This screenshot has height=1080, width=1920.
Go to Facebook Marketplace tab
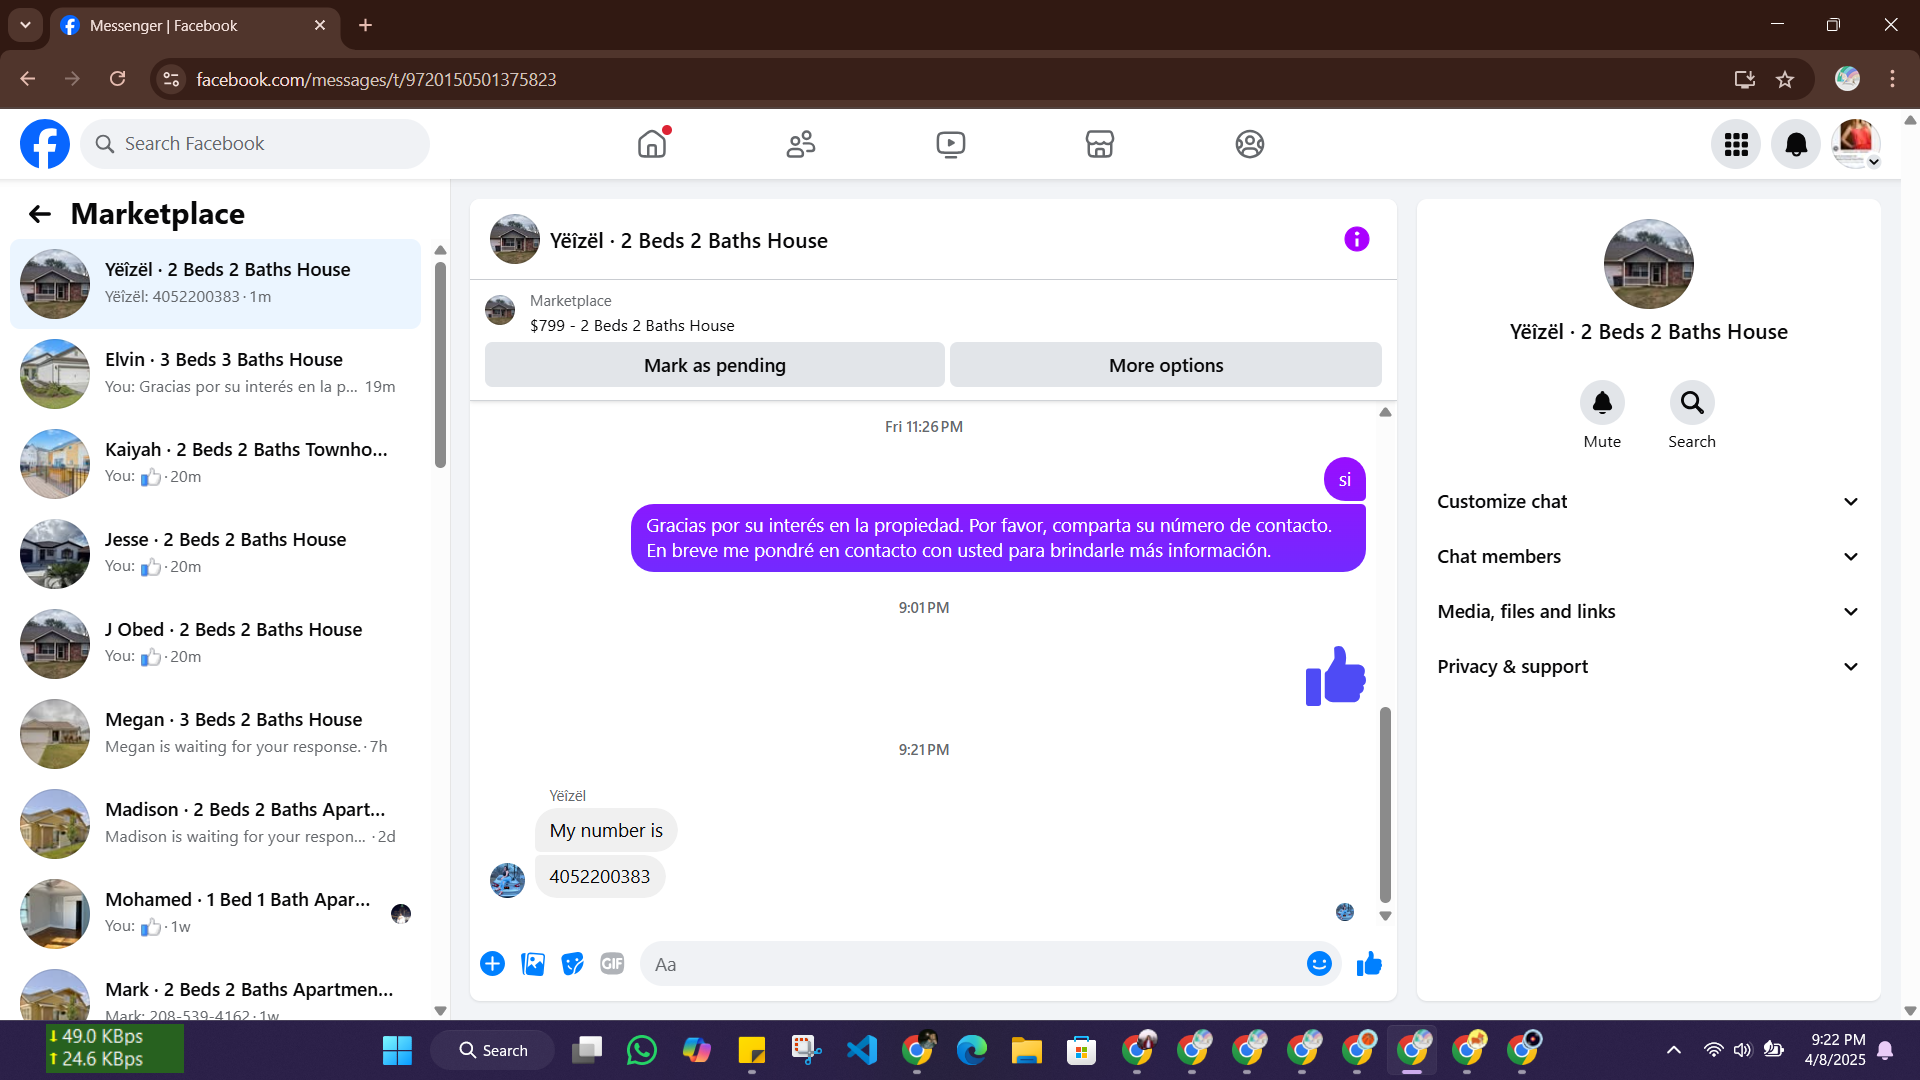(x=1100, y=145)
